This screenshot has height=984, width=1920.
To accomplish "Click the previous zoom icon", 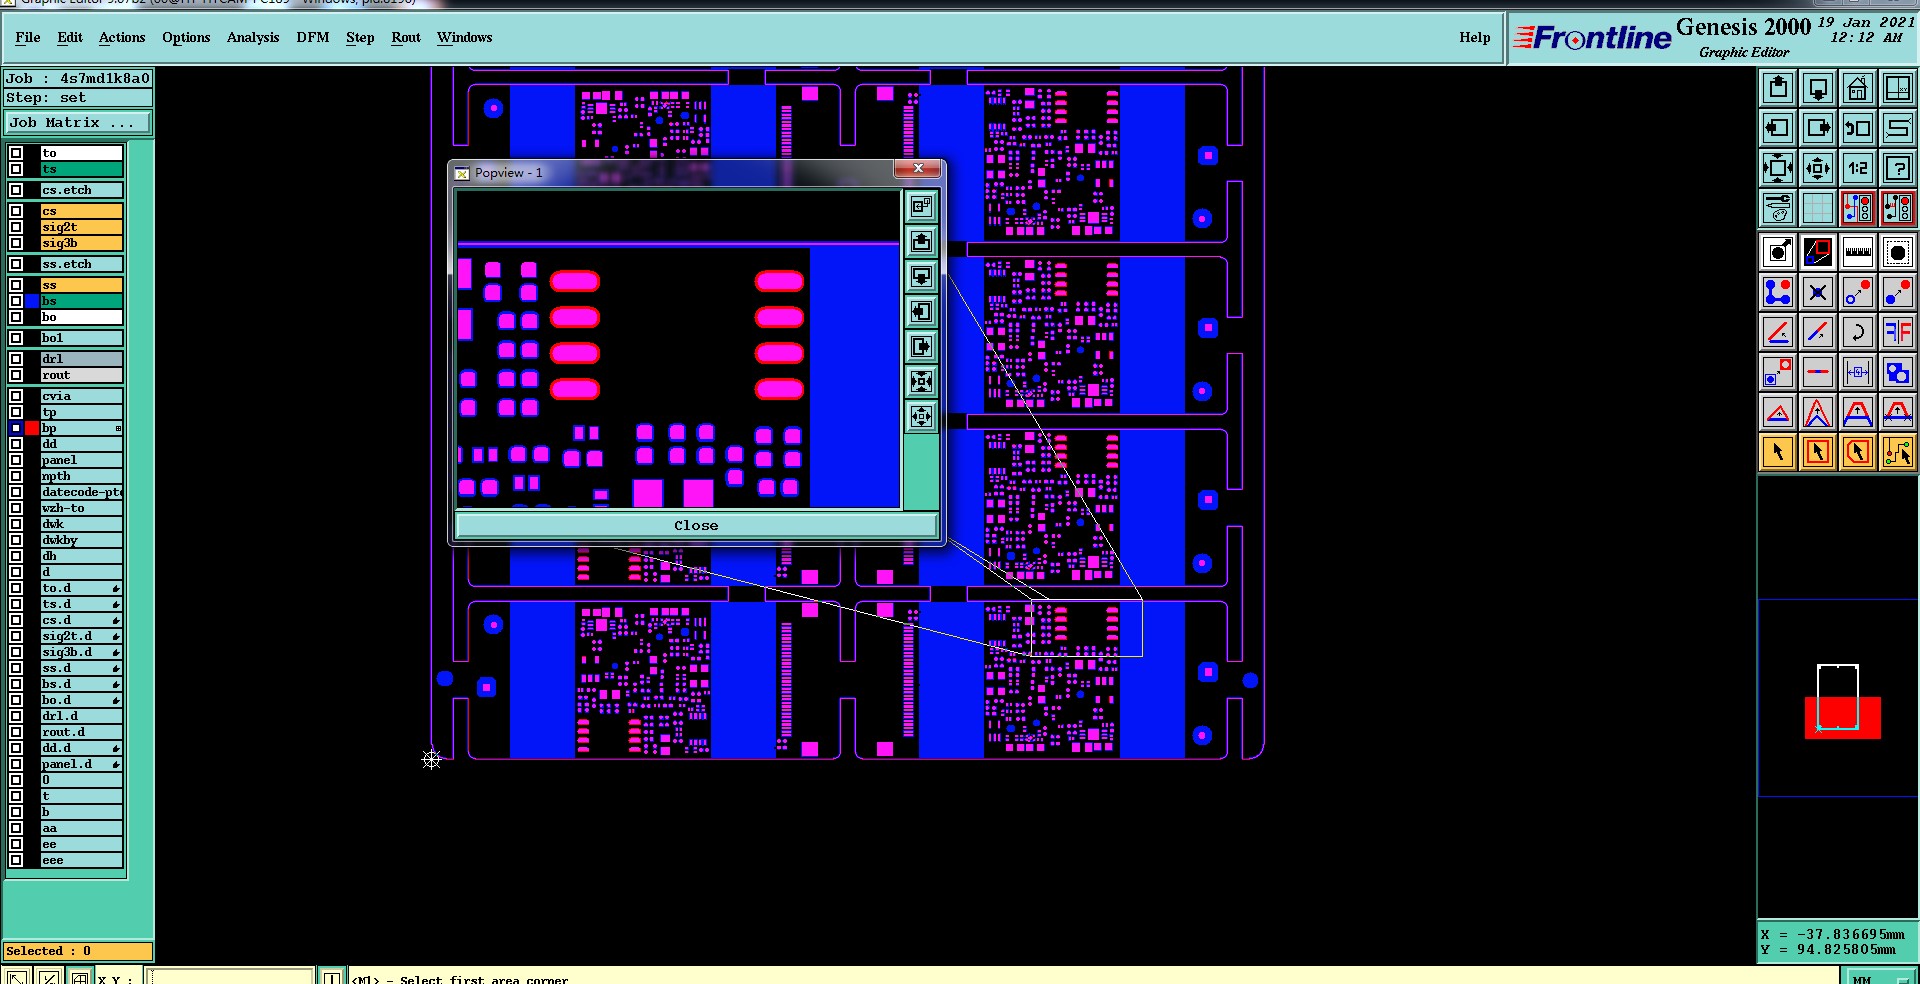I will click(x=1858, y=128).
